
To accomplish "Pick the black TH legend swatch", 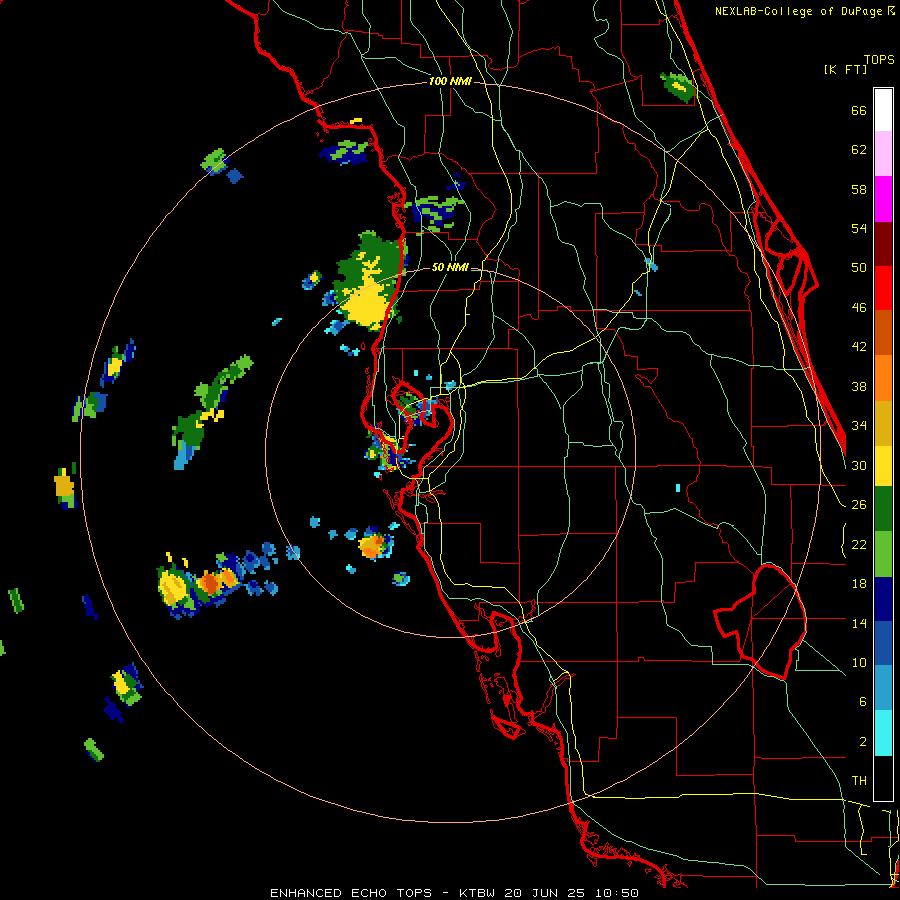I will (x=883, y=778).
